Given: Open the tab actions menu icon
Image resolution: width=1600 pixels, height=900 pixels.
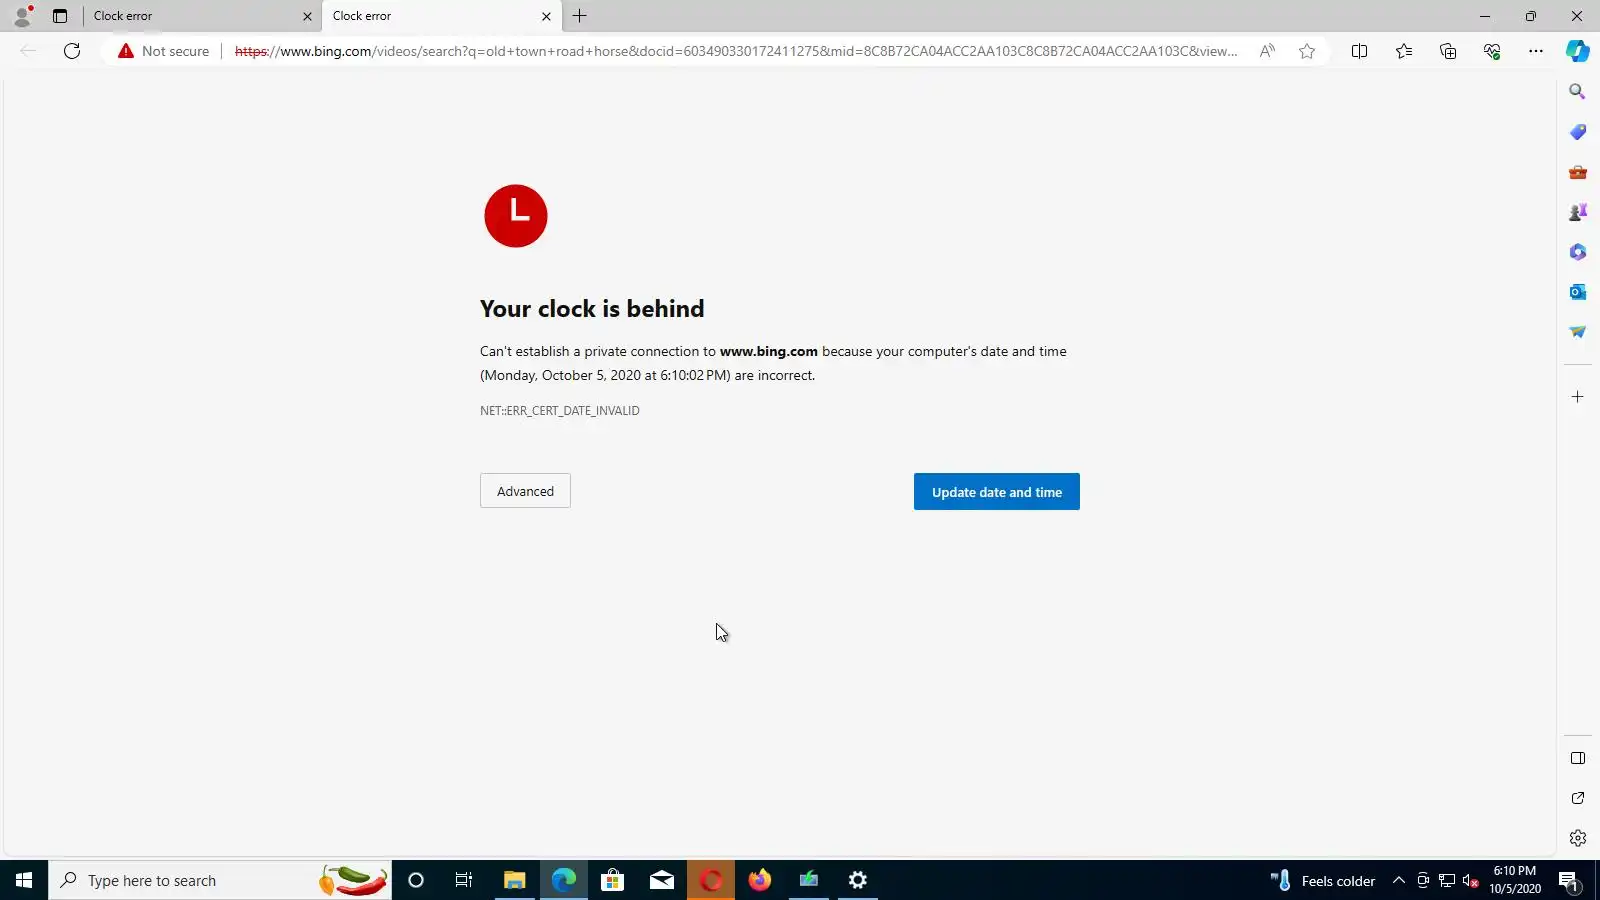Looking at the screenshot, I should [x=60, y=16].
